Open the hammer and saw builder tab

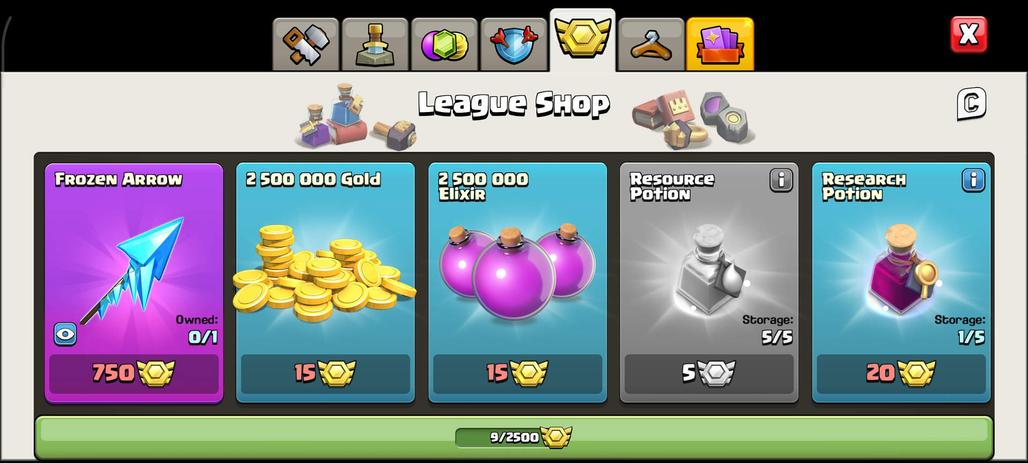pos(306,45)
